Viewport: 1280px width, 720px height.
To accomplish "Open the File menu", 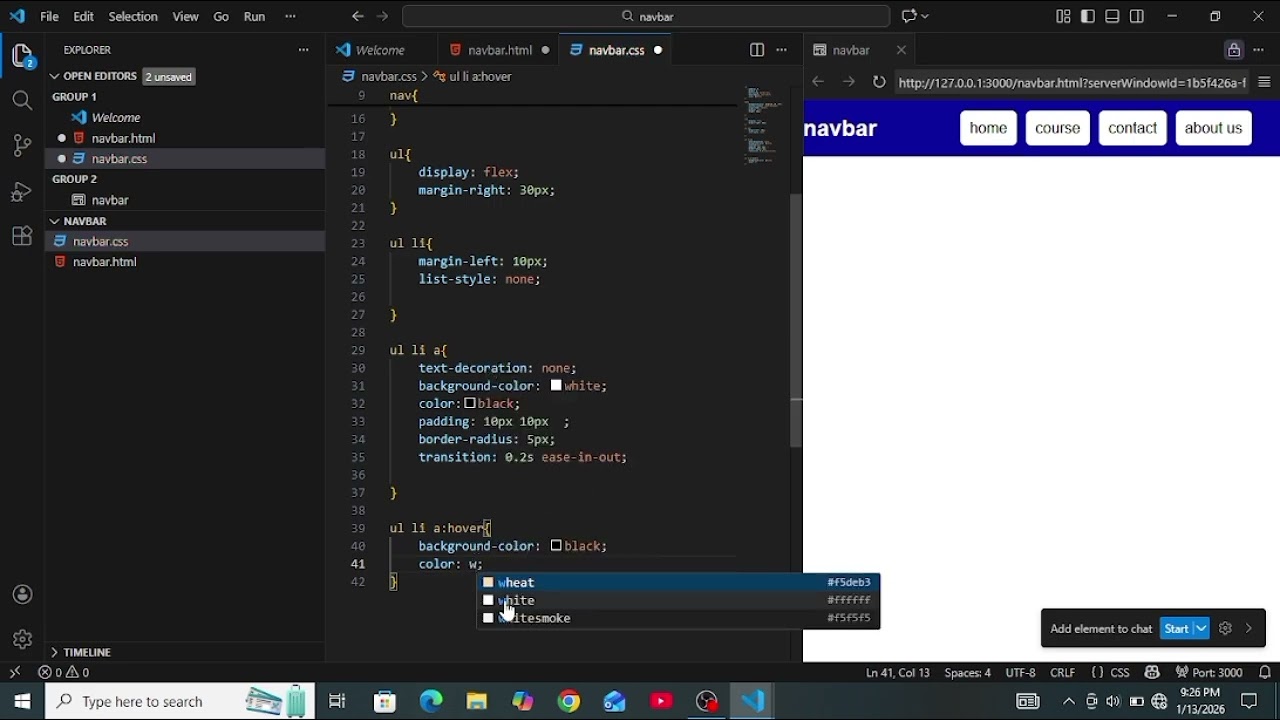I will (x=49, y=16).
